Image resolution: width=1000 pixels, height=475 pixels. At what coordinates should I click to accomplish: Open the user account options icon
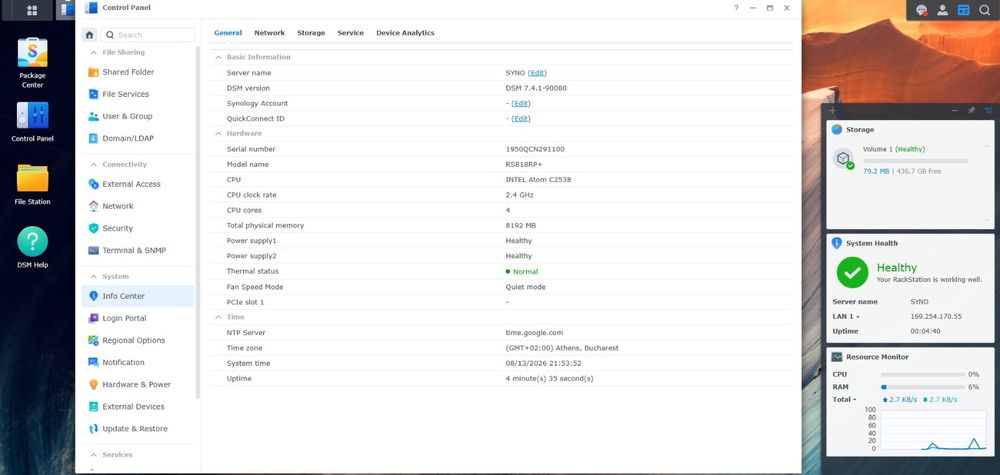tap(942, 10)
